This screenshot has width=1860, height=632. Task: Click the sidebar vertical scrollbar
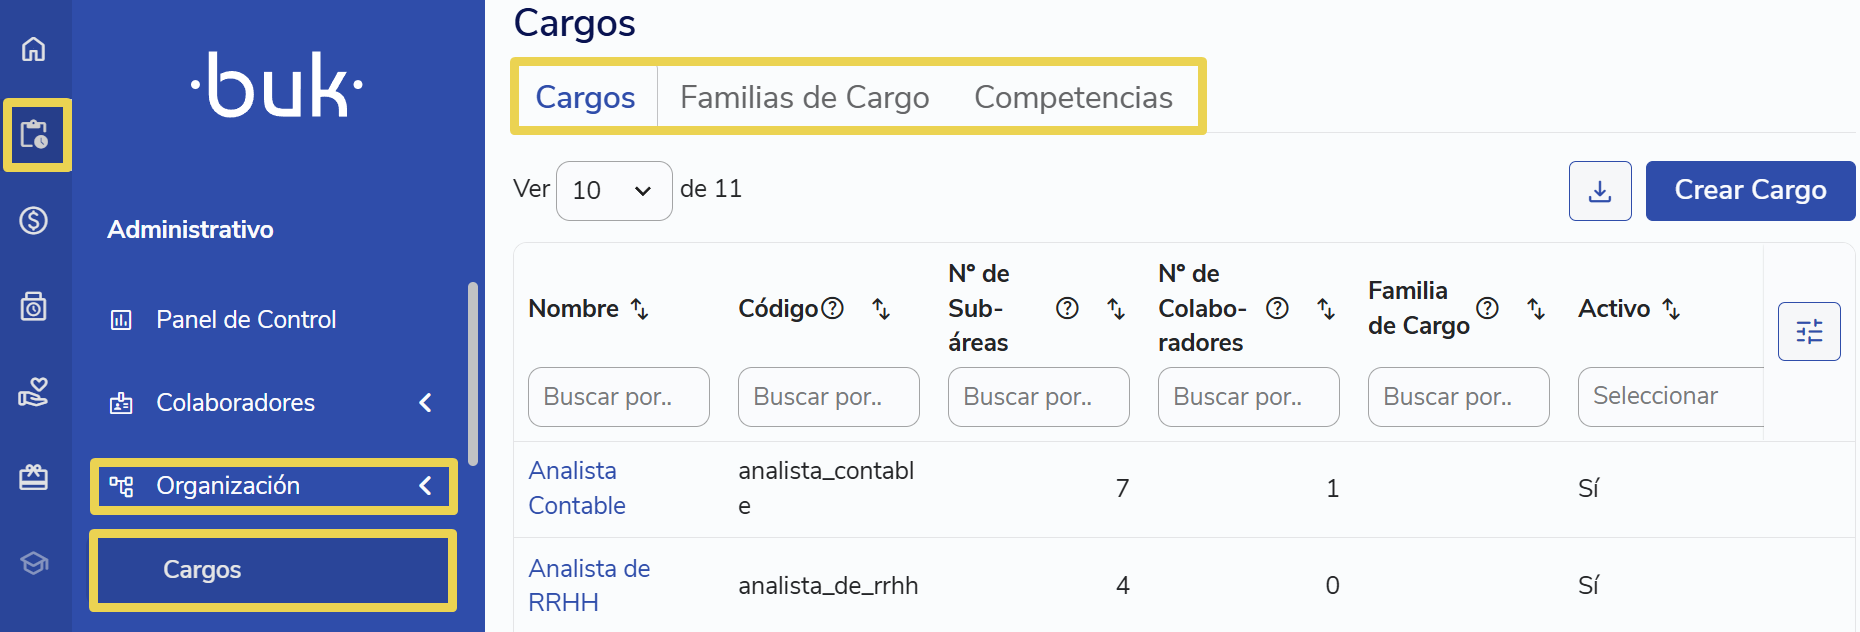473,374
